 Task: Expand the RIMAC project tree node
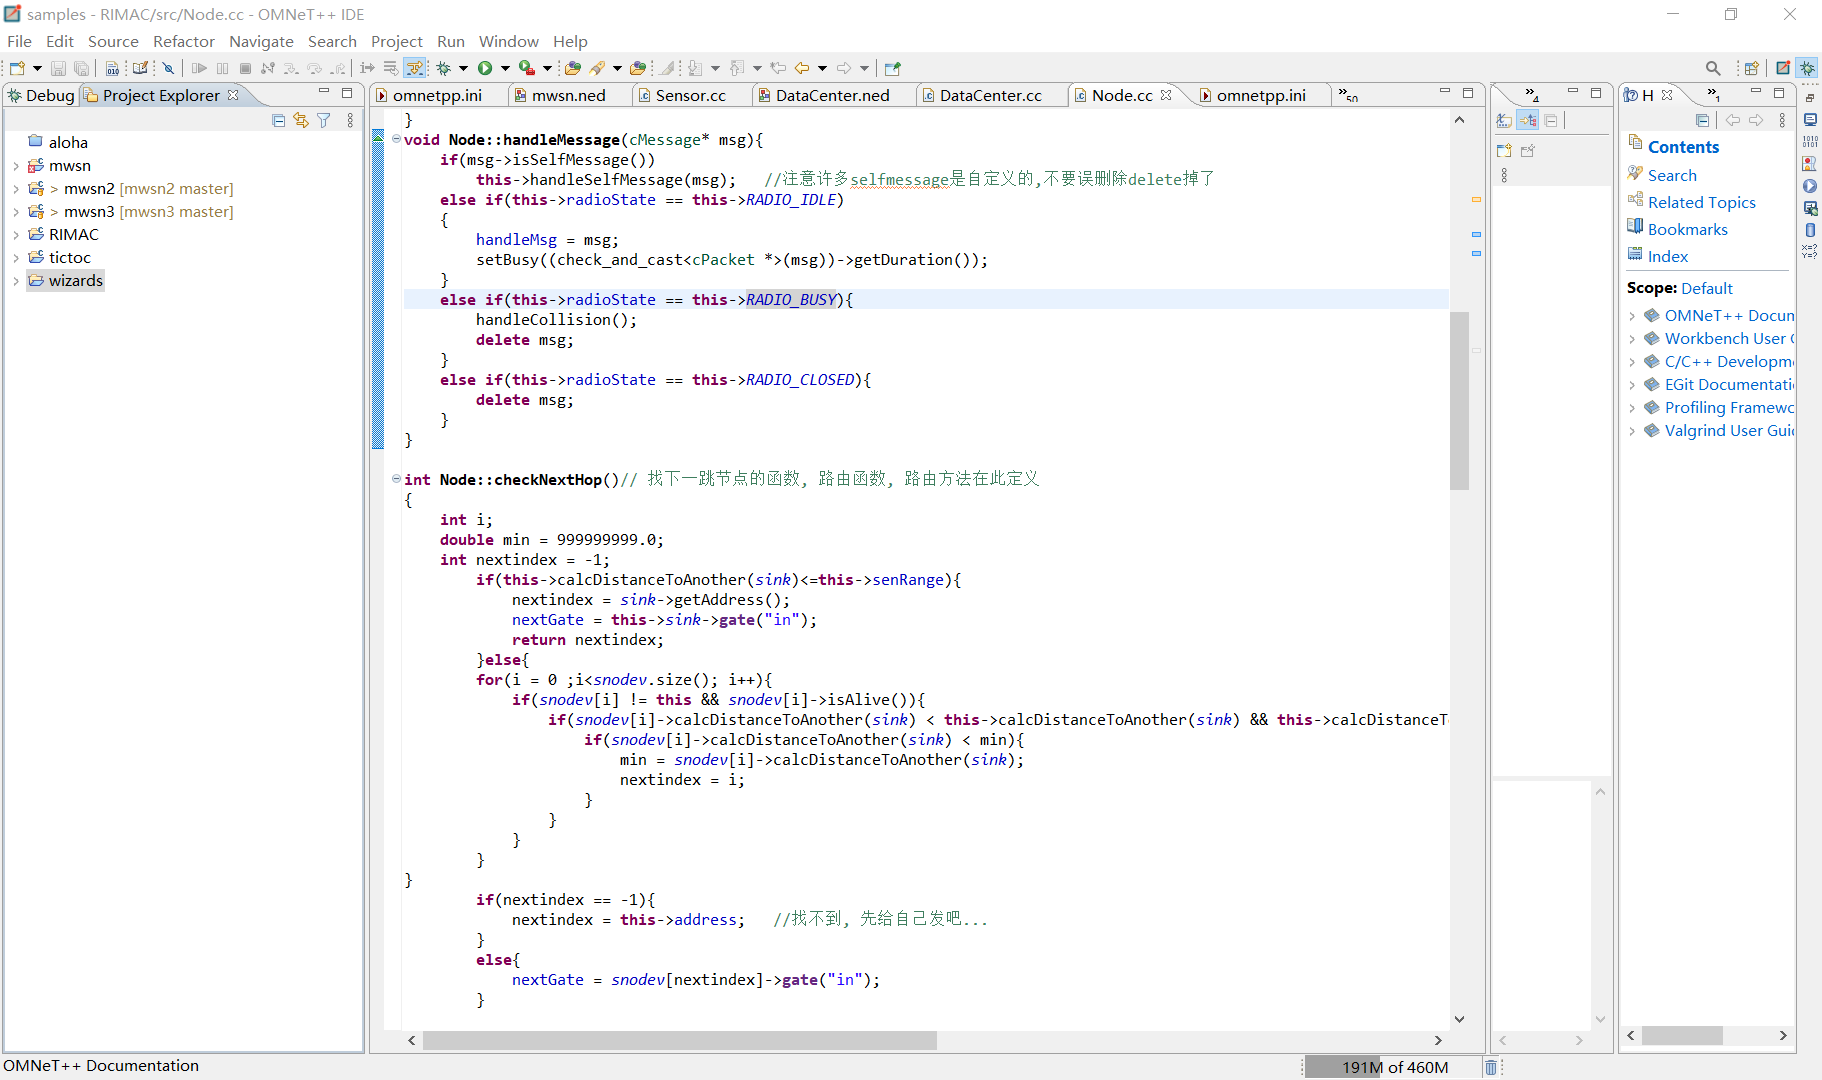click(16, 235)
